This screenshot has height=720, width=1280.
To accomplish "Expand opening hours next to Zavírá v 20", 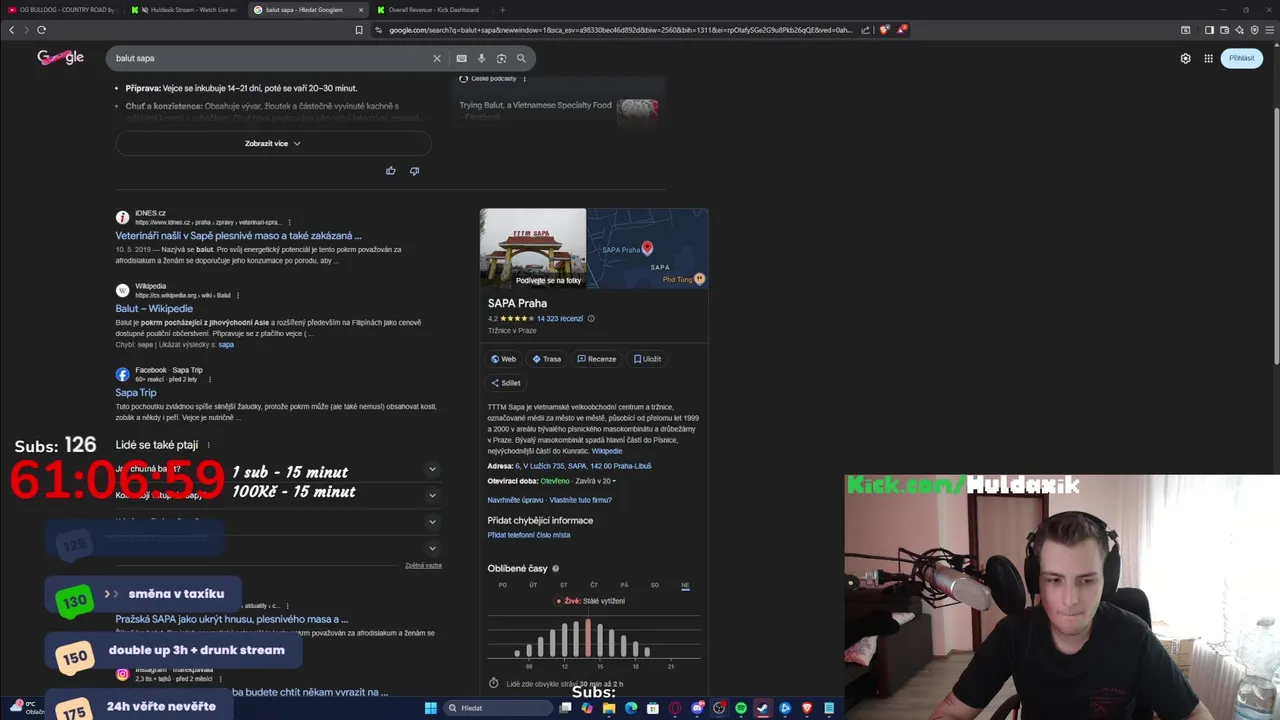I will [x=614, y=481].
